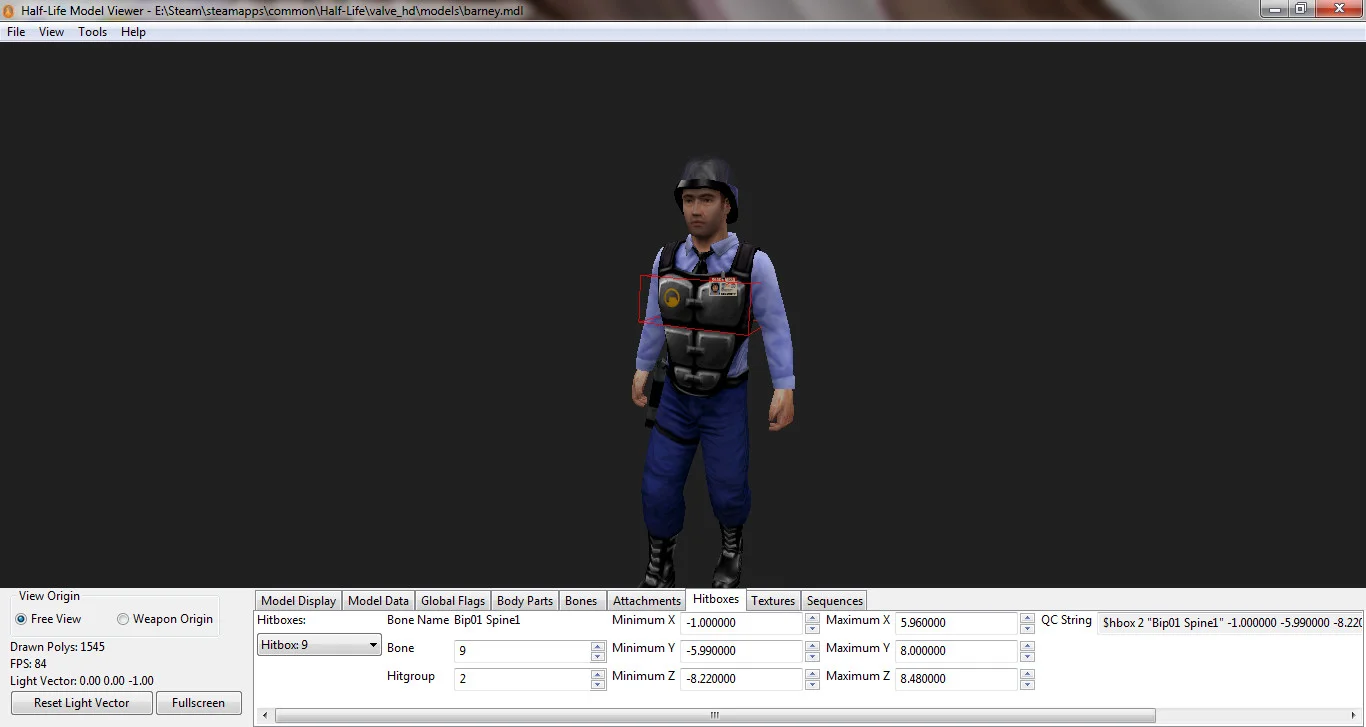Click the Half-Life Model Viewer title icon
1366x727 pixels.
click(x=8, y=10)
